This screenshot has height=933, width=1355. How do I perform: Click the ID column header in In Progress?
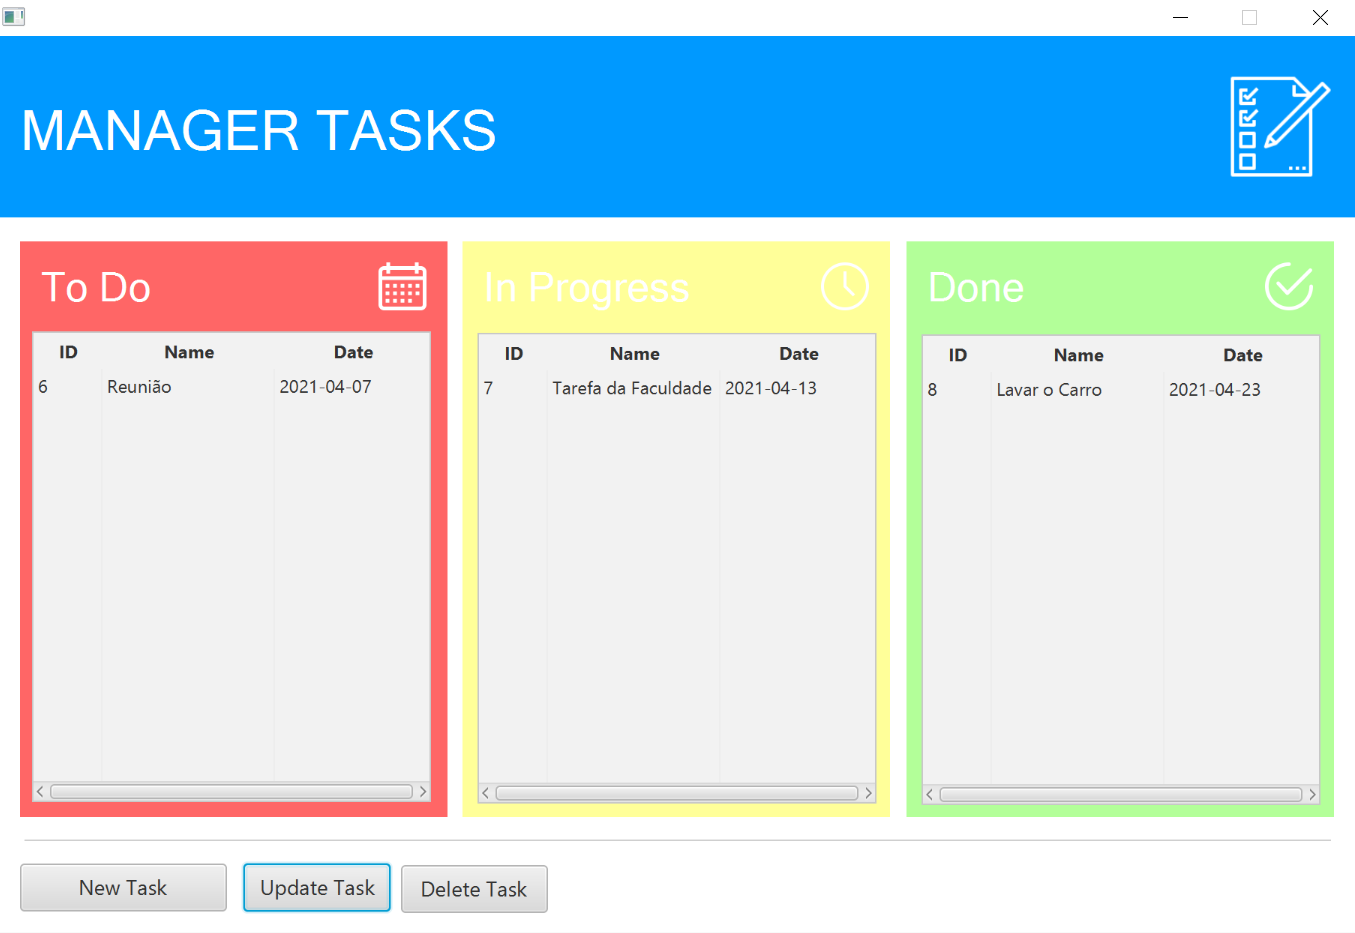pyautogui.click(x=513, y=353)
